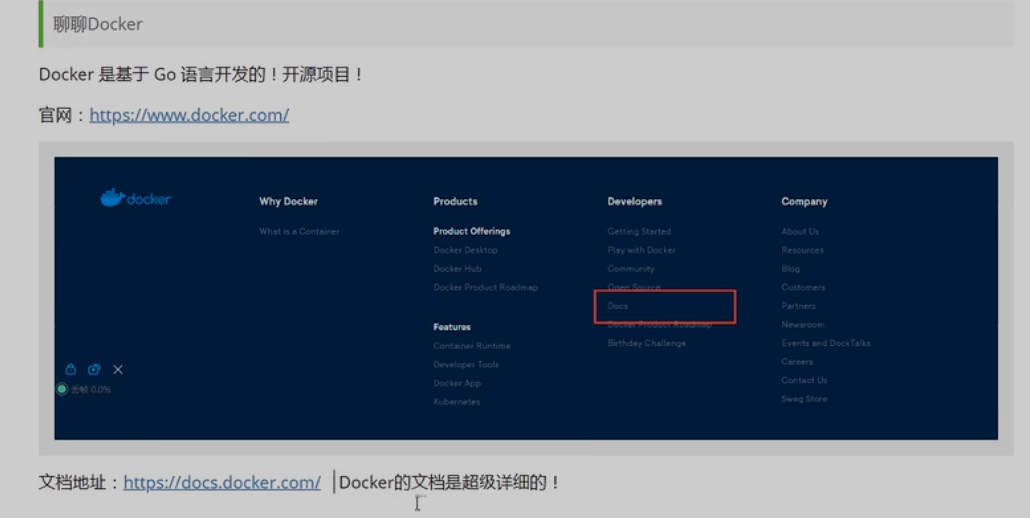Open the Container Runtime link
Image resolution: width=1030 pixels, height=518 pixels.
coord(472,346)
